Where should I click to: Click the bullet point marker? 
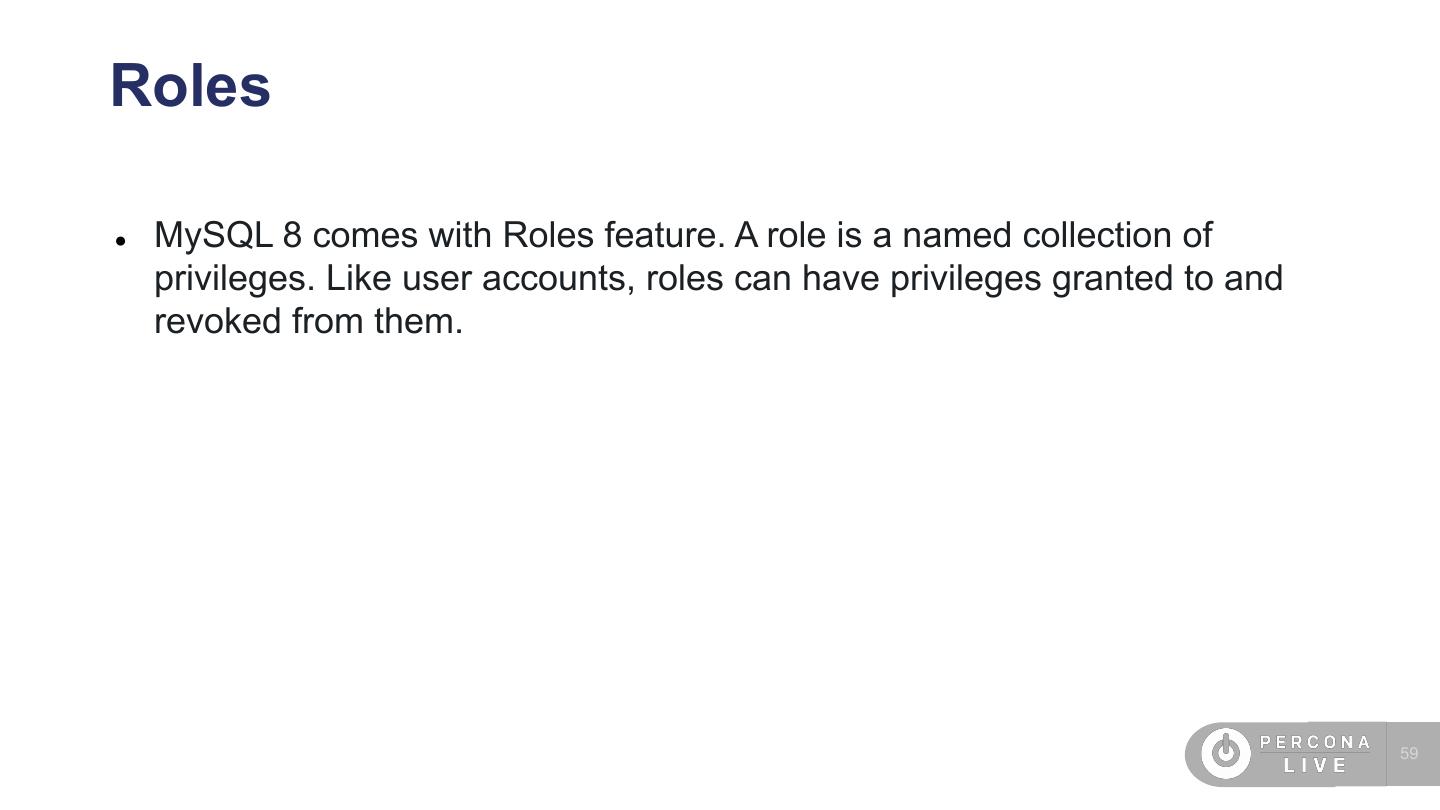(120, 241)
